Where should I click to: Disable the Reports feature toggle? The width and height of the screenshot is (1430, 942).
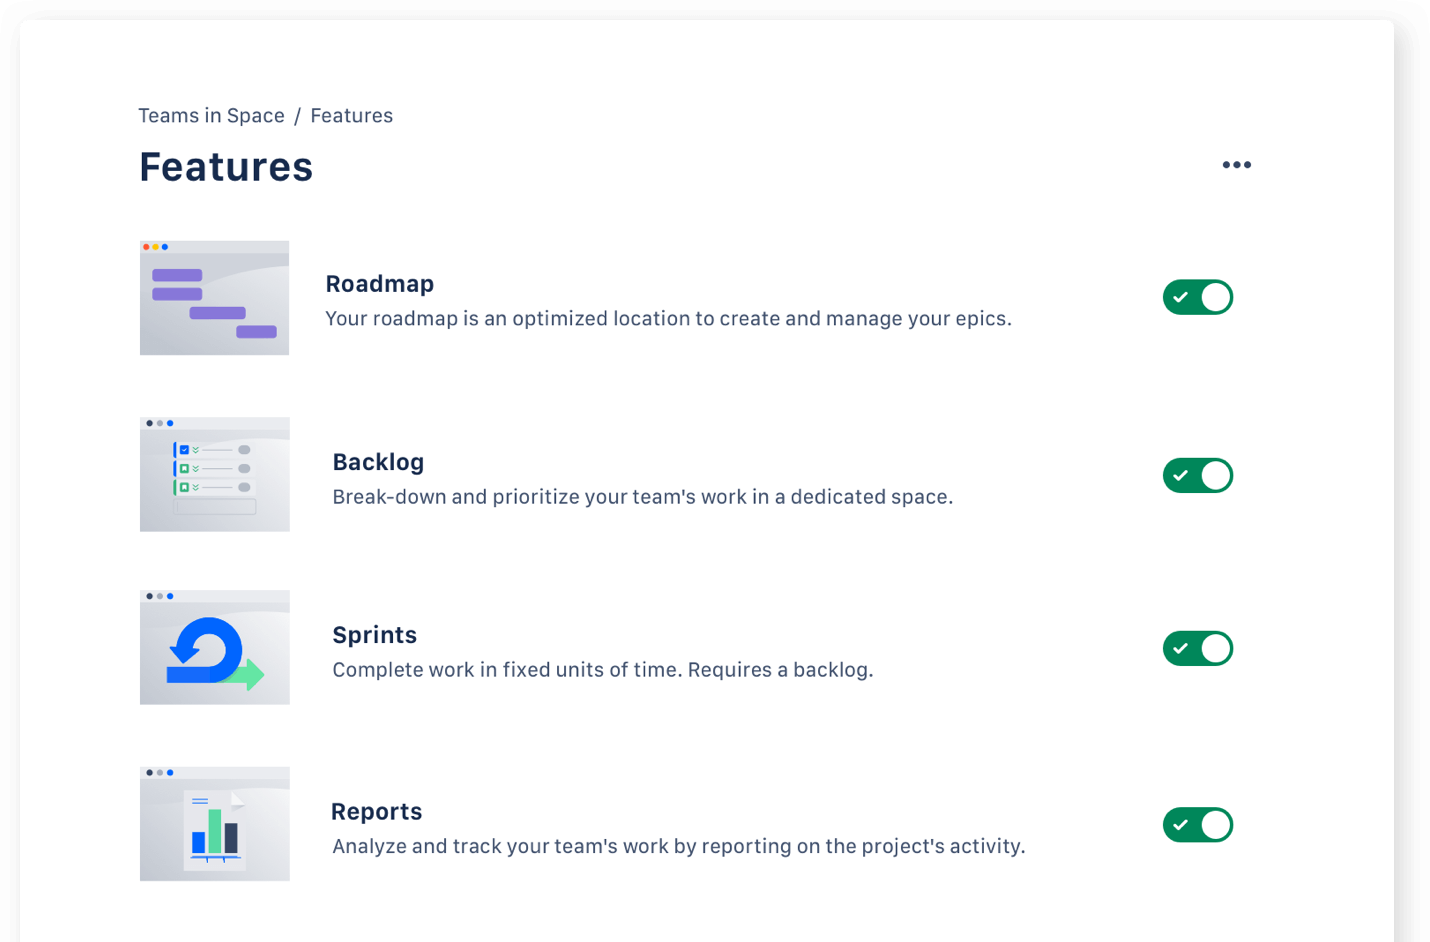1197,825
